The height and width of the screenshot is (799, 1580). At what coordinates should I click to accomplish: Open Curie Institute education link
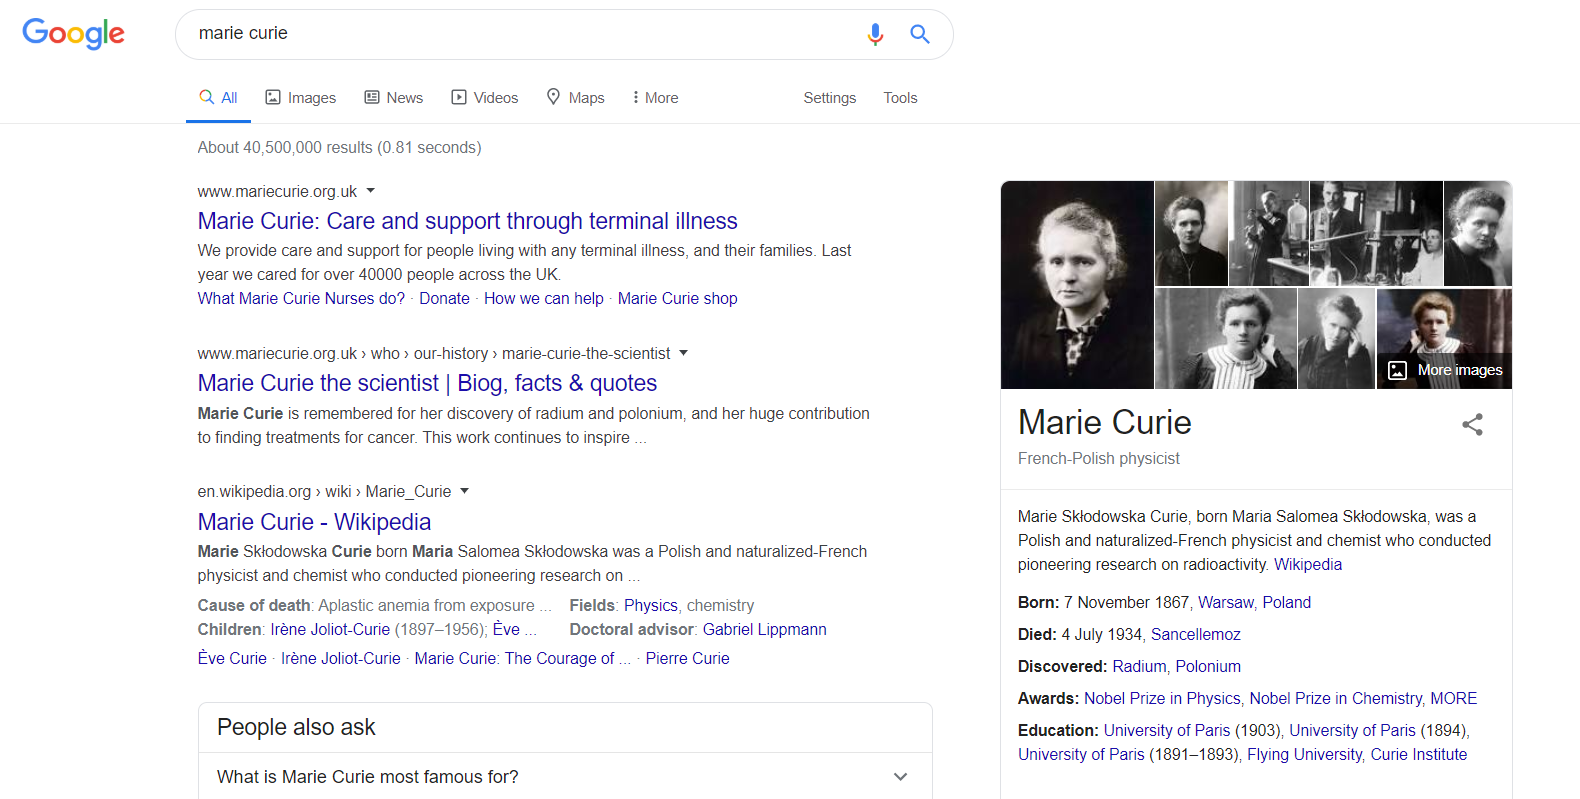[1419, 754]
